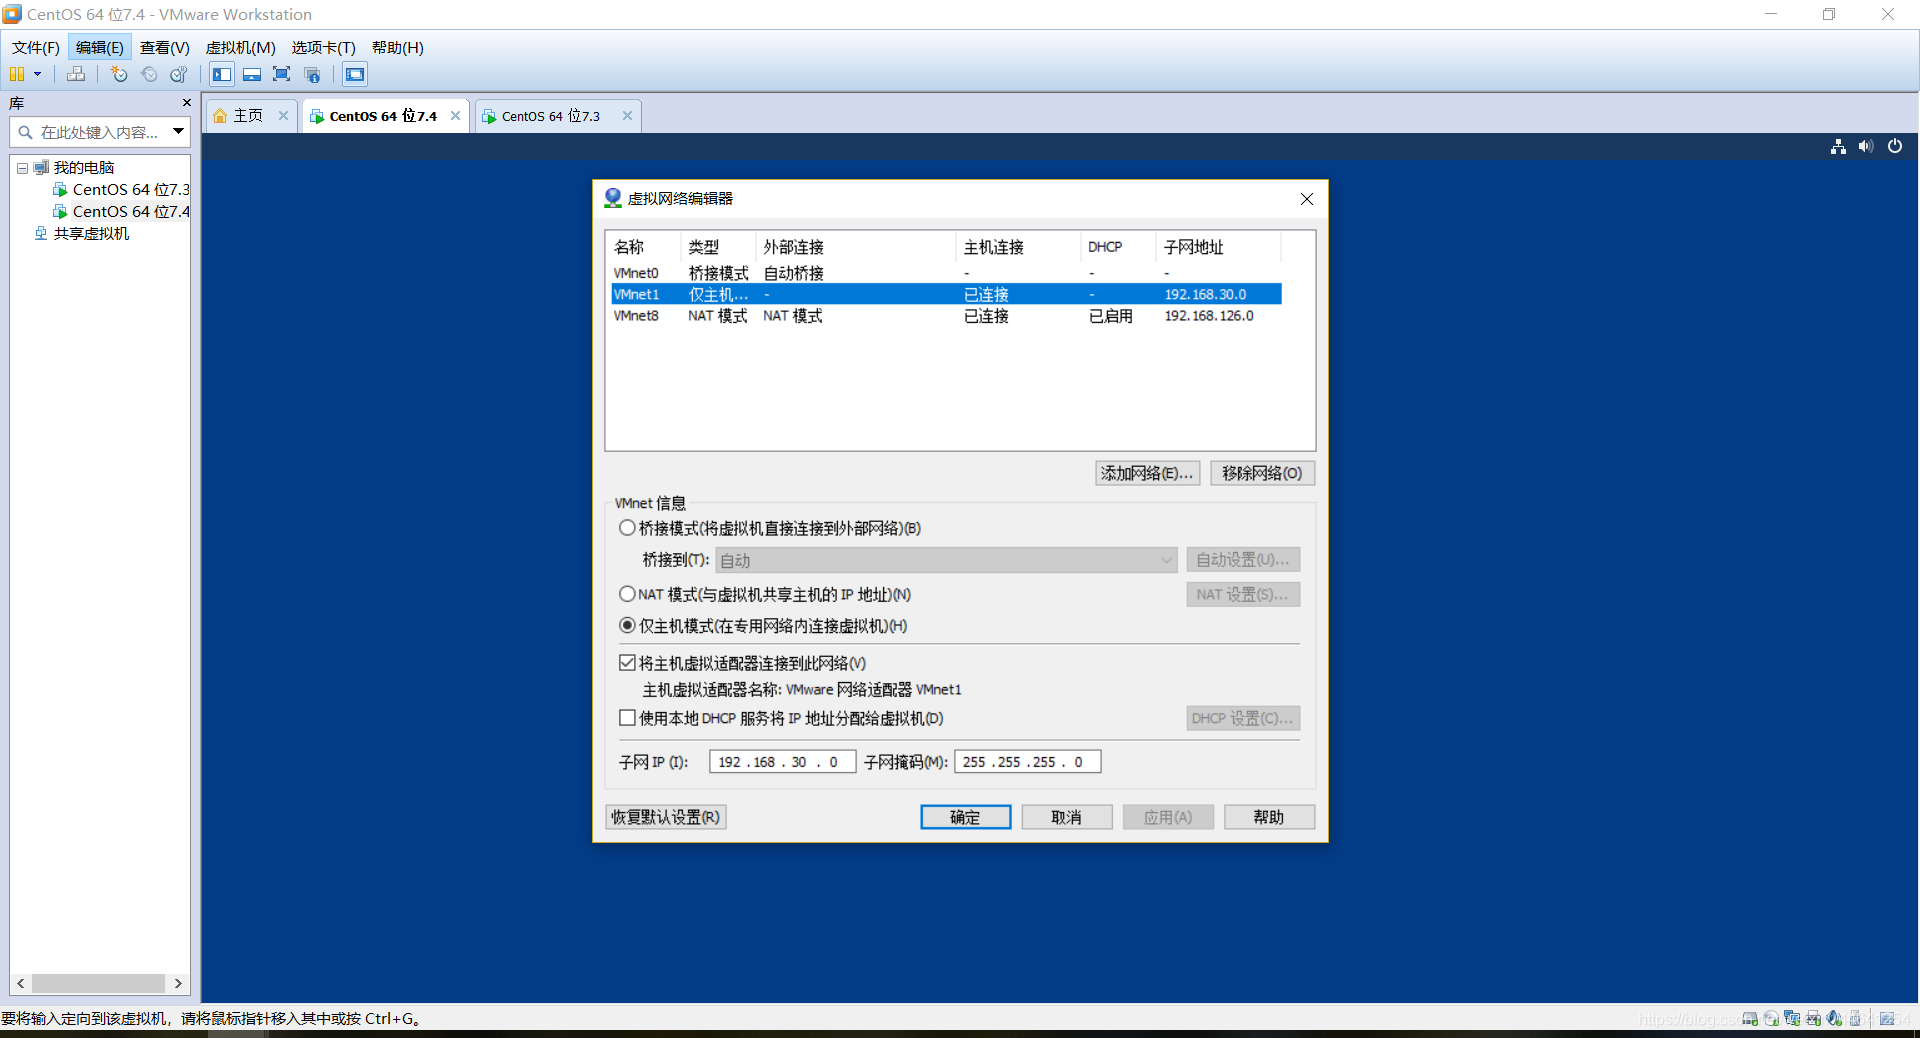
Task: Select the VMnet0 row in network list
Action: [x=946, y=273]
